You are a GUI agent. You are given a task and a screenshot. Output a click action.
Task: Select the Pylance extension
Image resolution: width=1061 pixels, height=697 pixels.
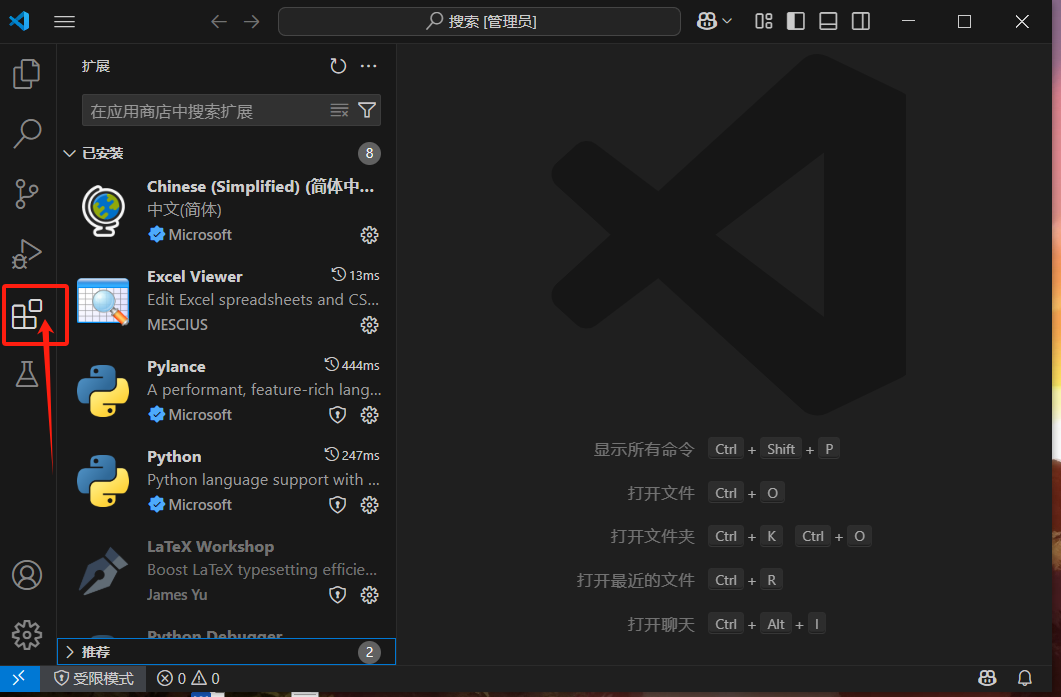[227, 390]
